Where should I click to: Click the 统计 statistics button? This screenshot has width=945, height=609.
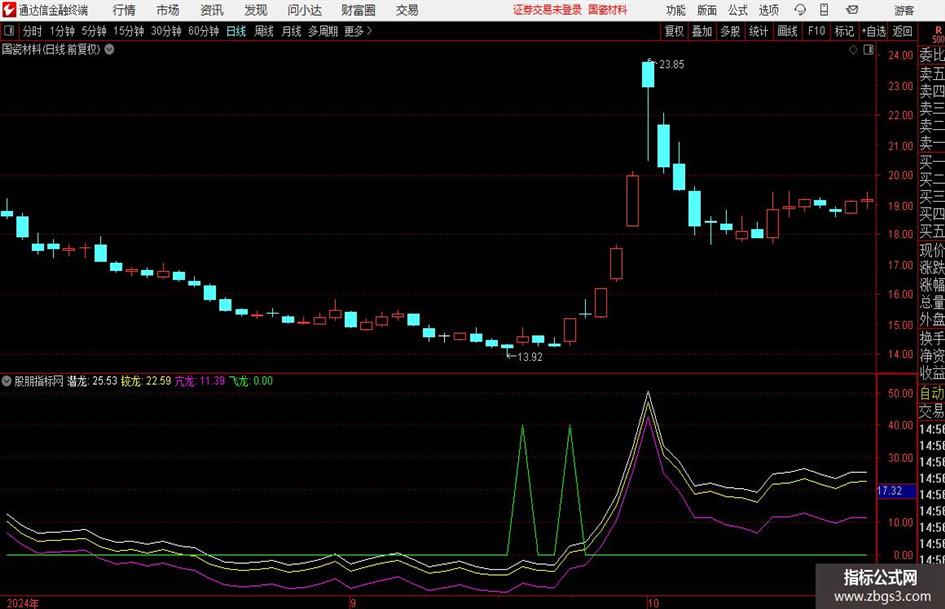pos(759,31)
